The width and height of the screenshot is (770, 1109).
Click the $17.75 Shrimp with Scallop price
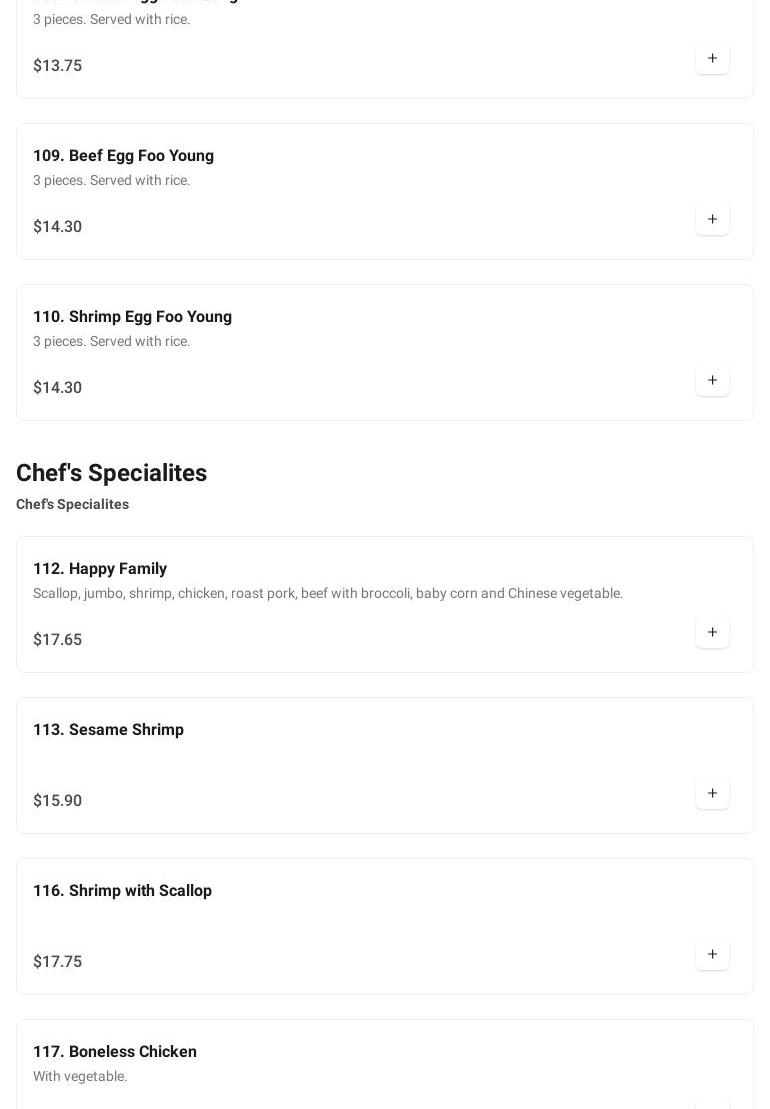coord(57,962)
